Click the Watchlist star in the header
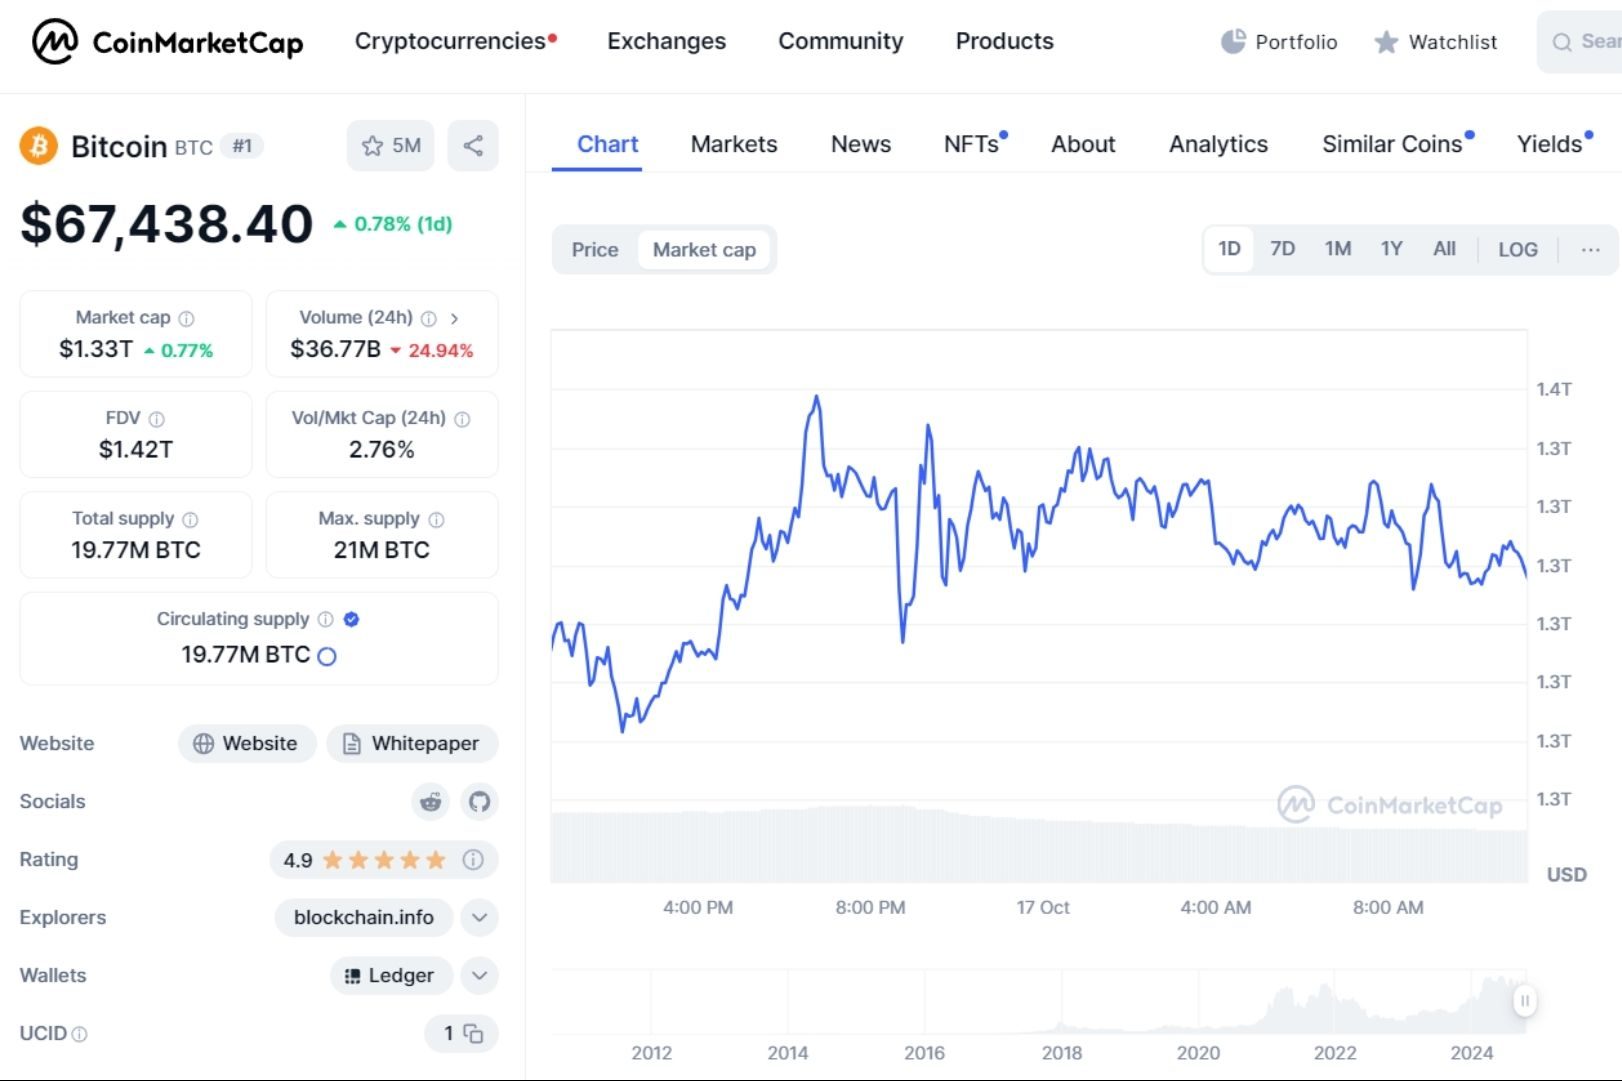 (1385, 42)
